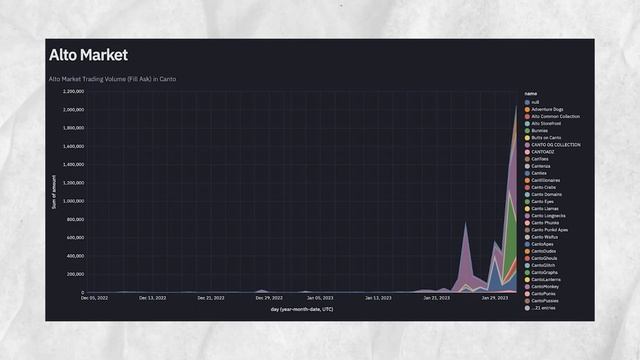Click the Dec 05, 2022 x-axis label
Screen dimensions: 640x360
(x=94, y=298)
